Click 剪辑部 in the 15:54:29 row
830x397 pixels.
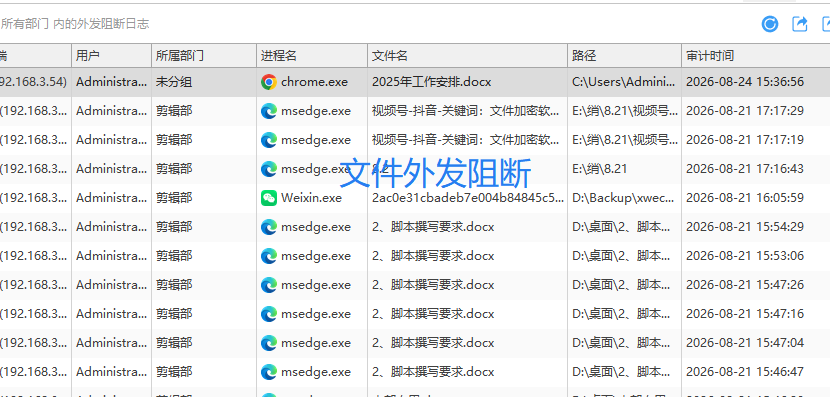(174, 227)
